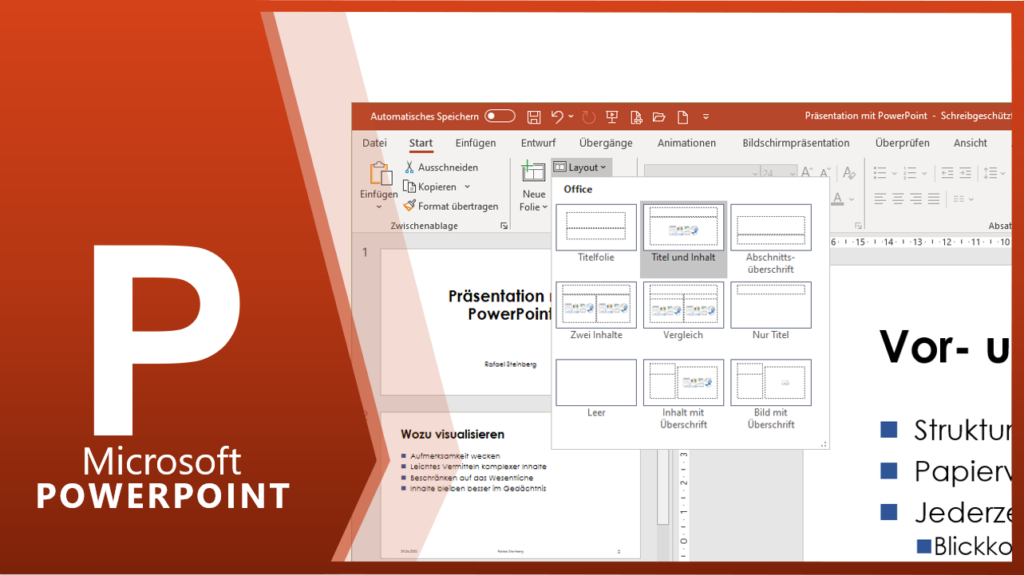The height and width of the screenshot is (575, 1024).
Task: Expand the Kopieren dropdown arrow
Action: click(467, 187)
